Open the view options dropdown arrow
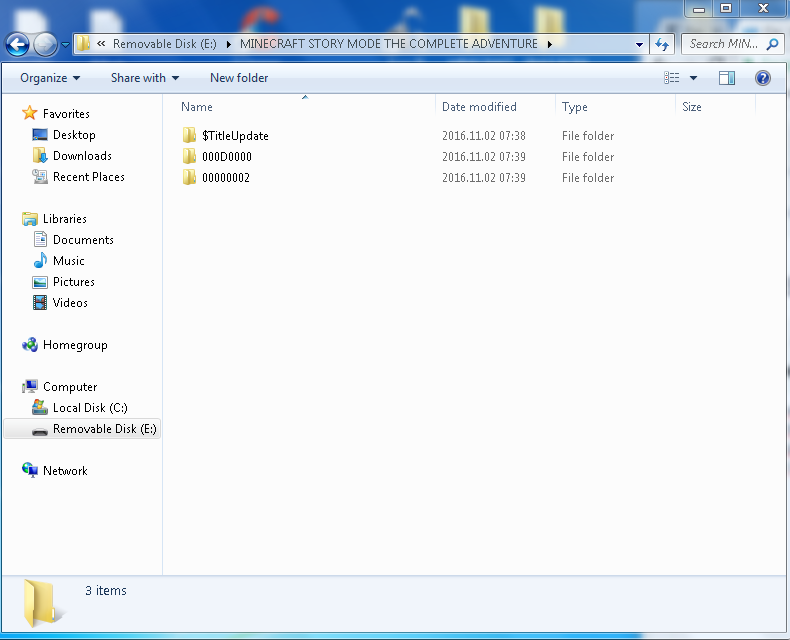Screen dimensions: 790x640 693,78
